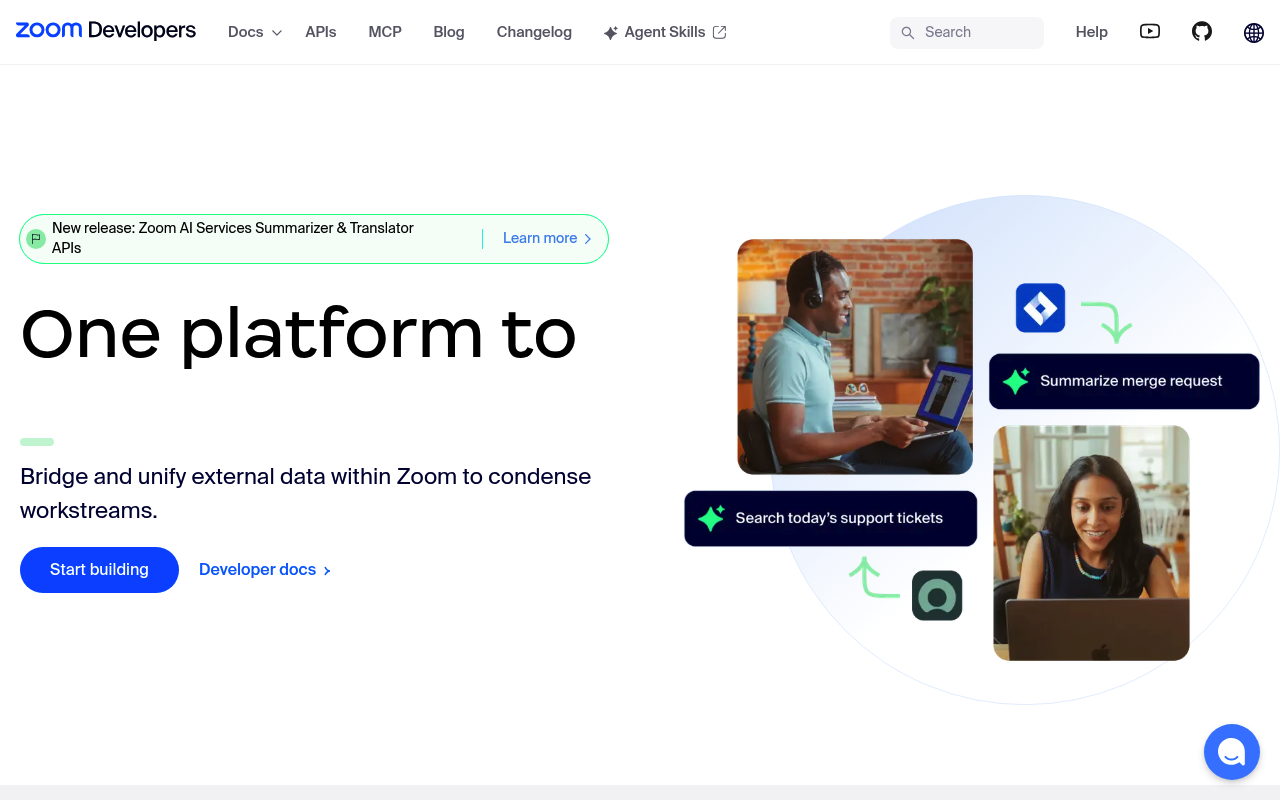This screenshot has height=800, width=1280.
Task: Click the Summarize merge request pill
Action: click(1124, 381)
